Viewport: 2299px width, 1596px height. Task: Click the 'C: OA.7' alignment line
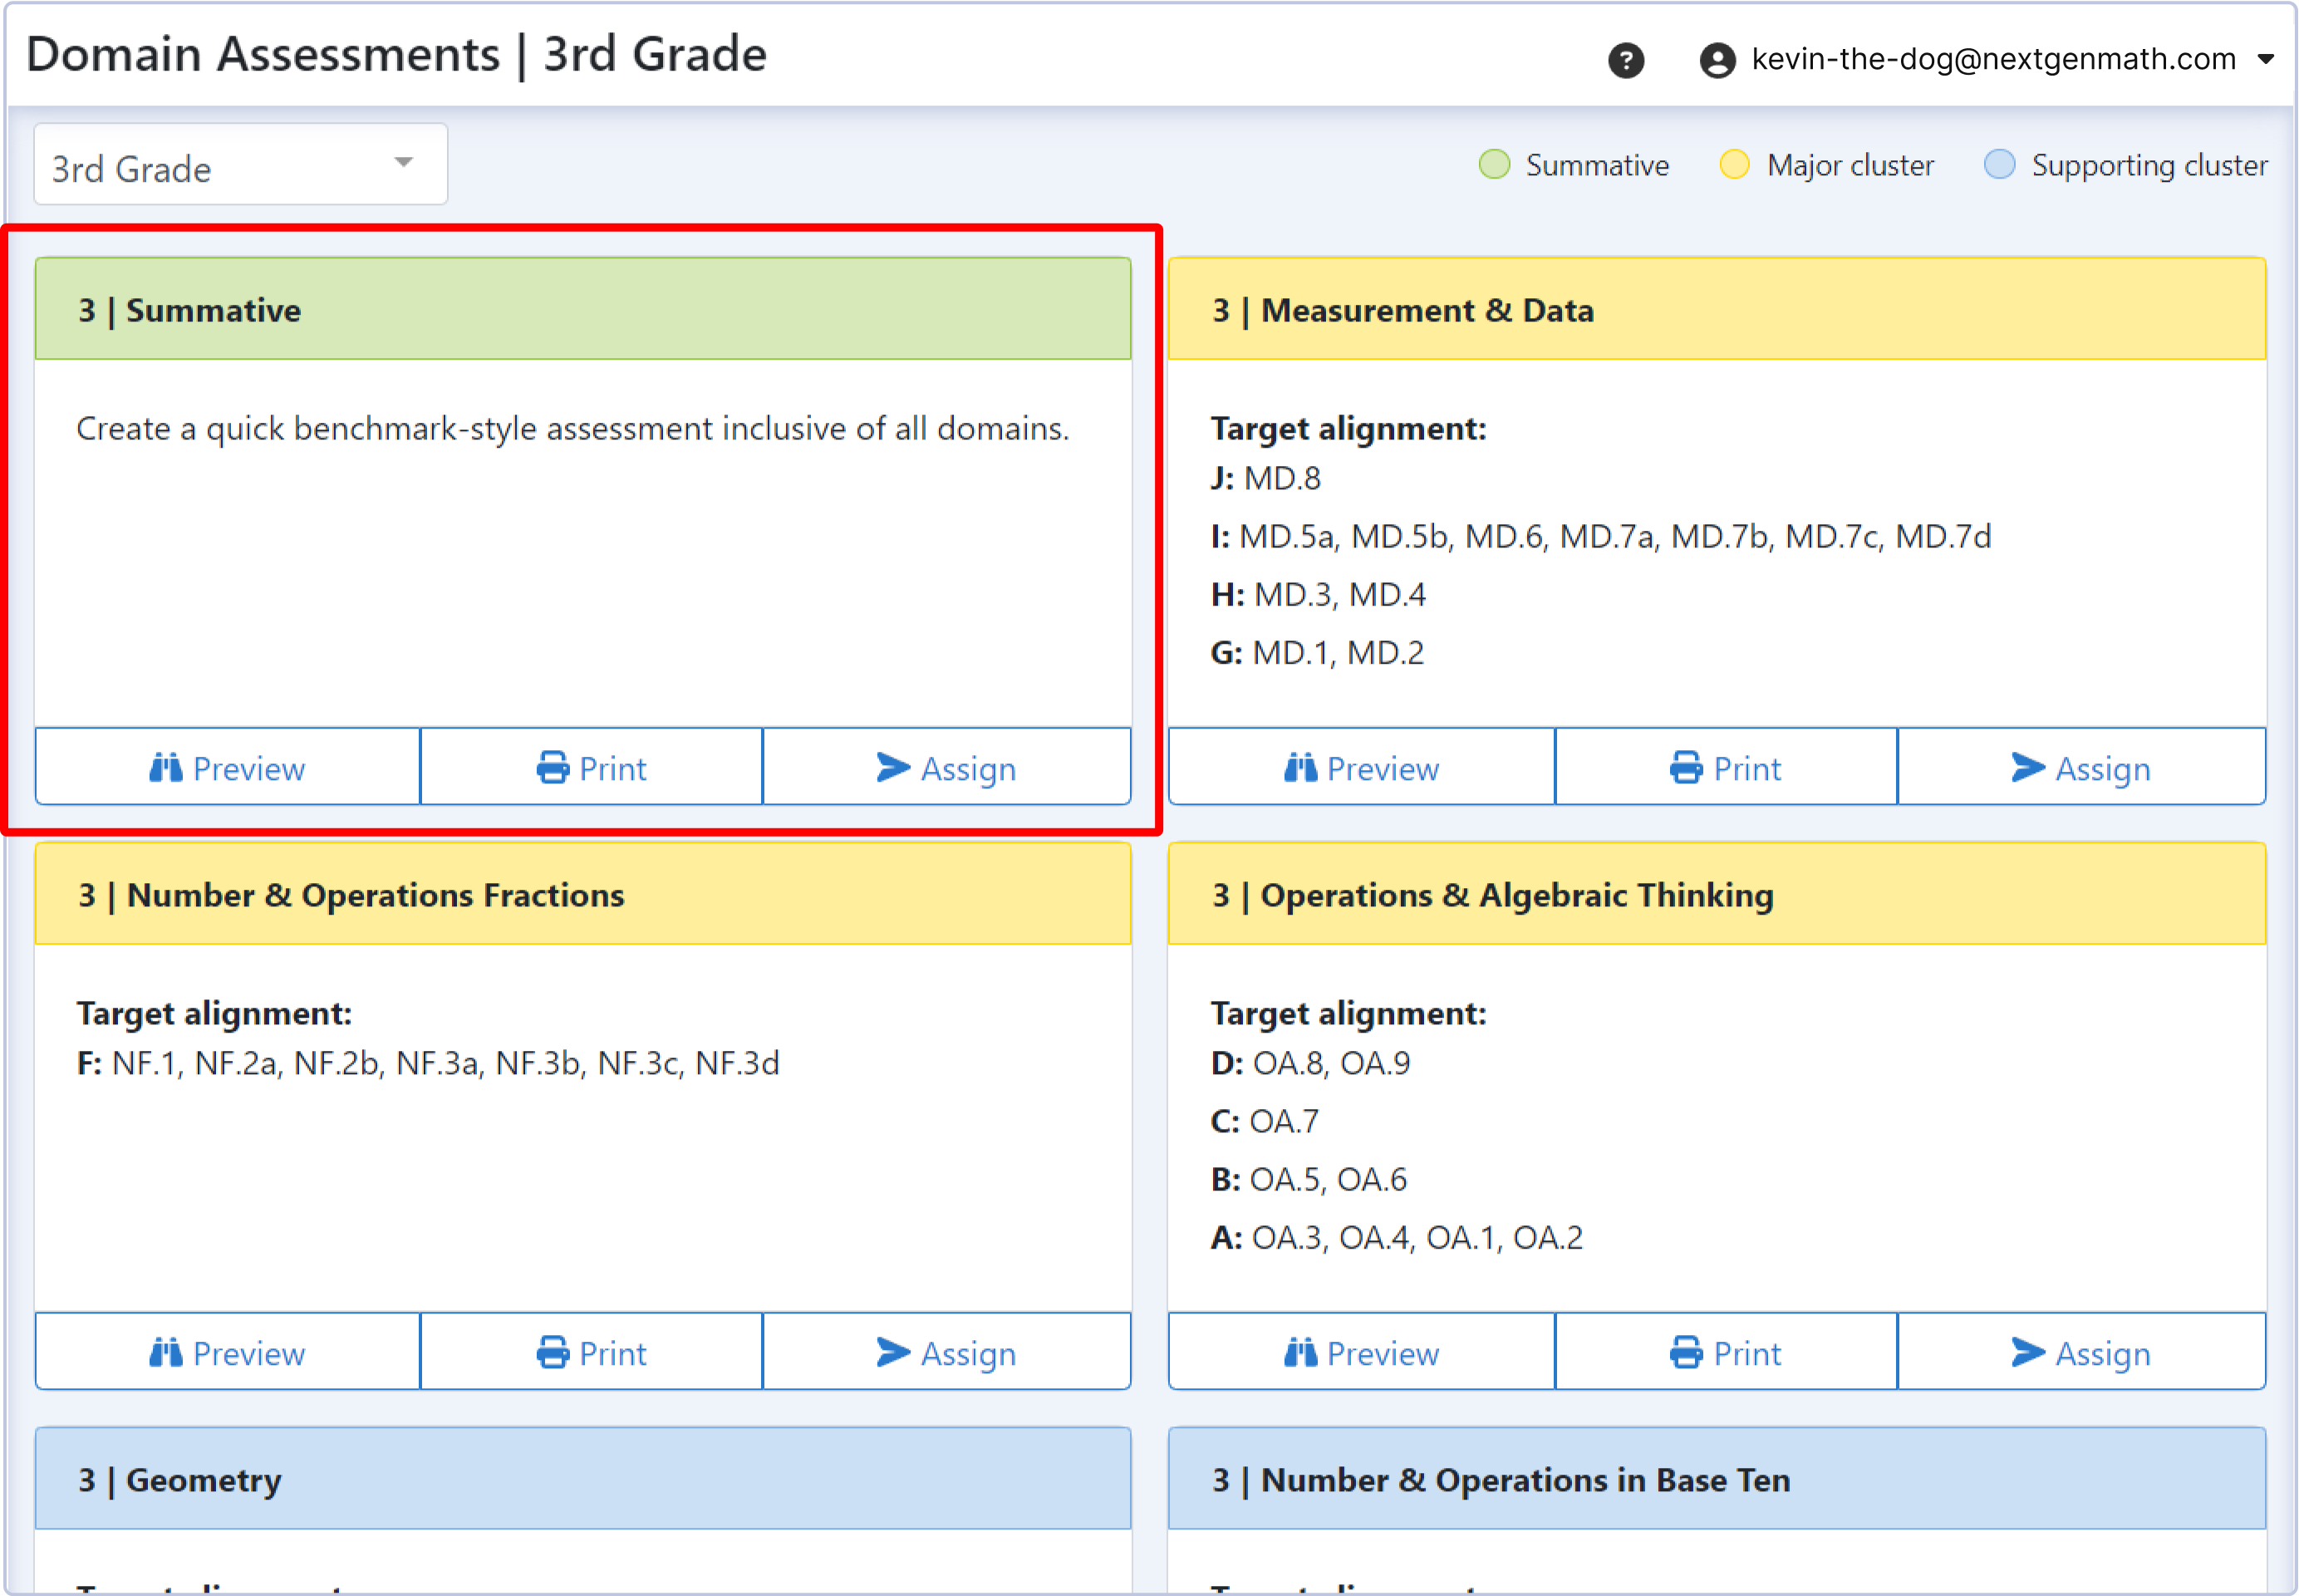click(x=1264, y=1121)
